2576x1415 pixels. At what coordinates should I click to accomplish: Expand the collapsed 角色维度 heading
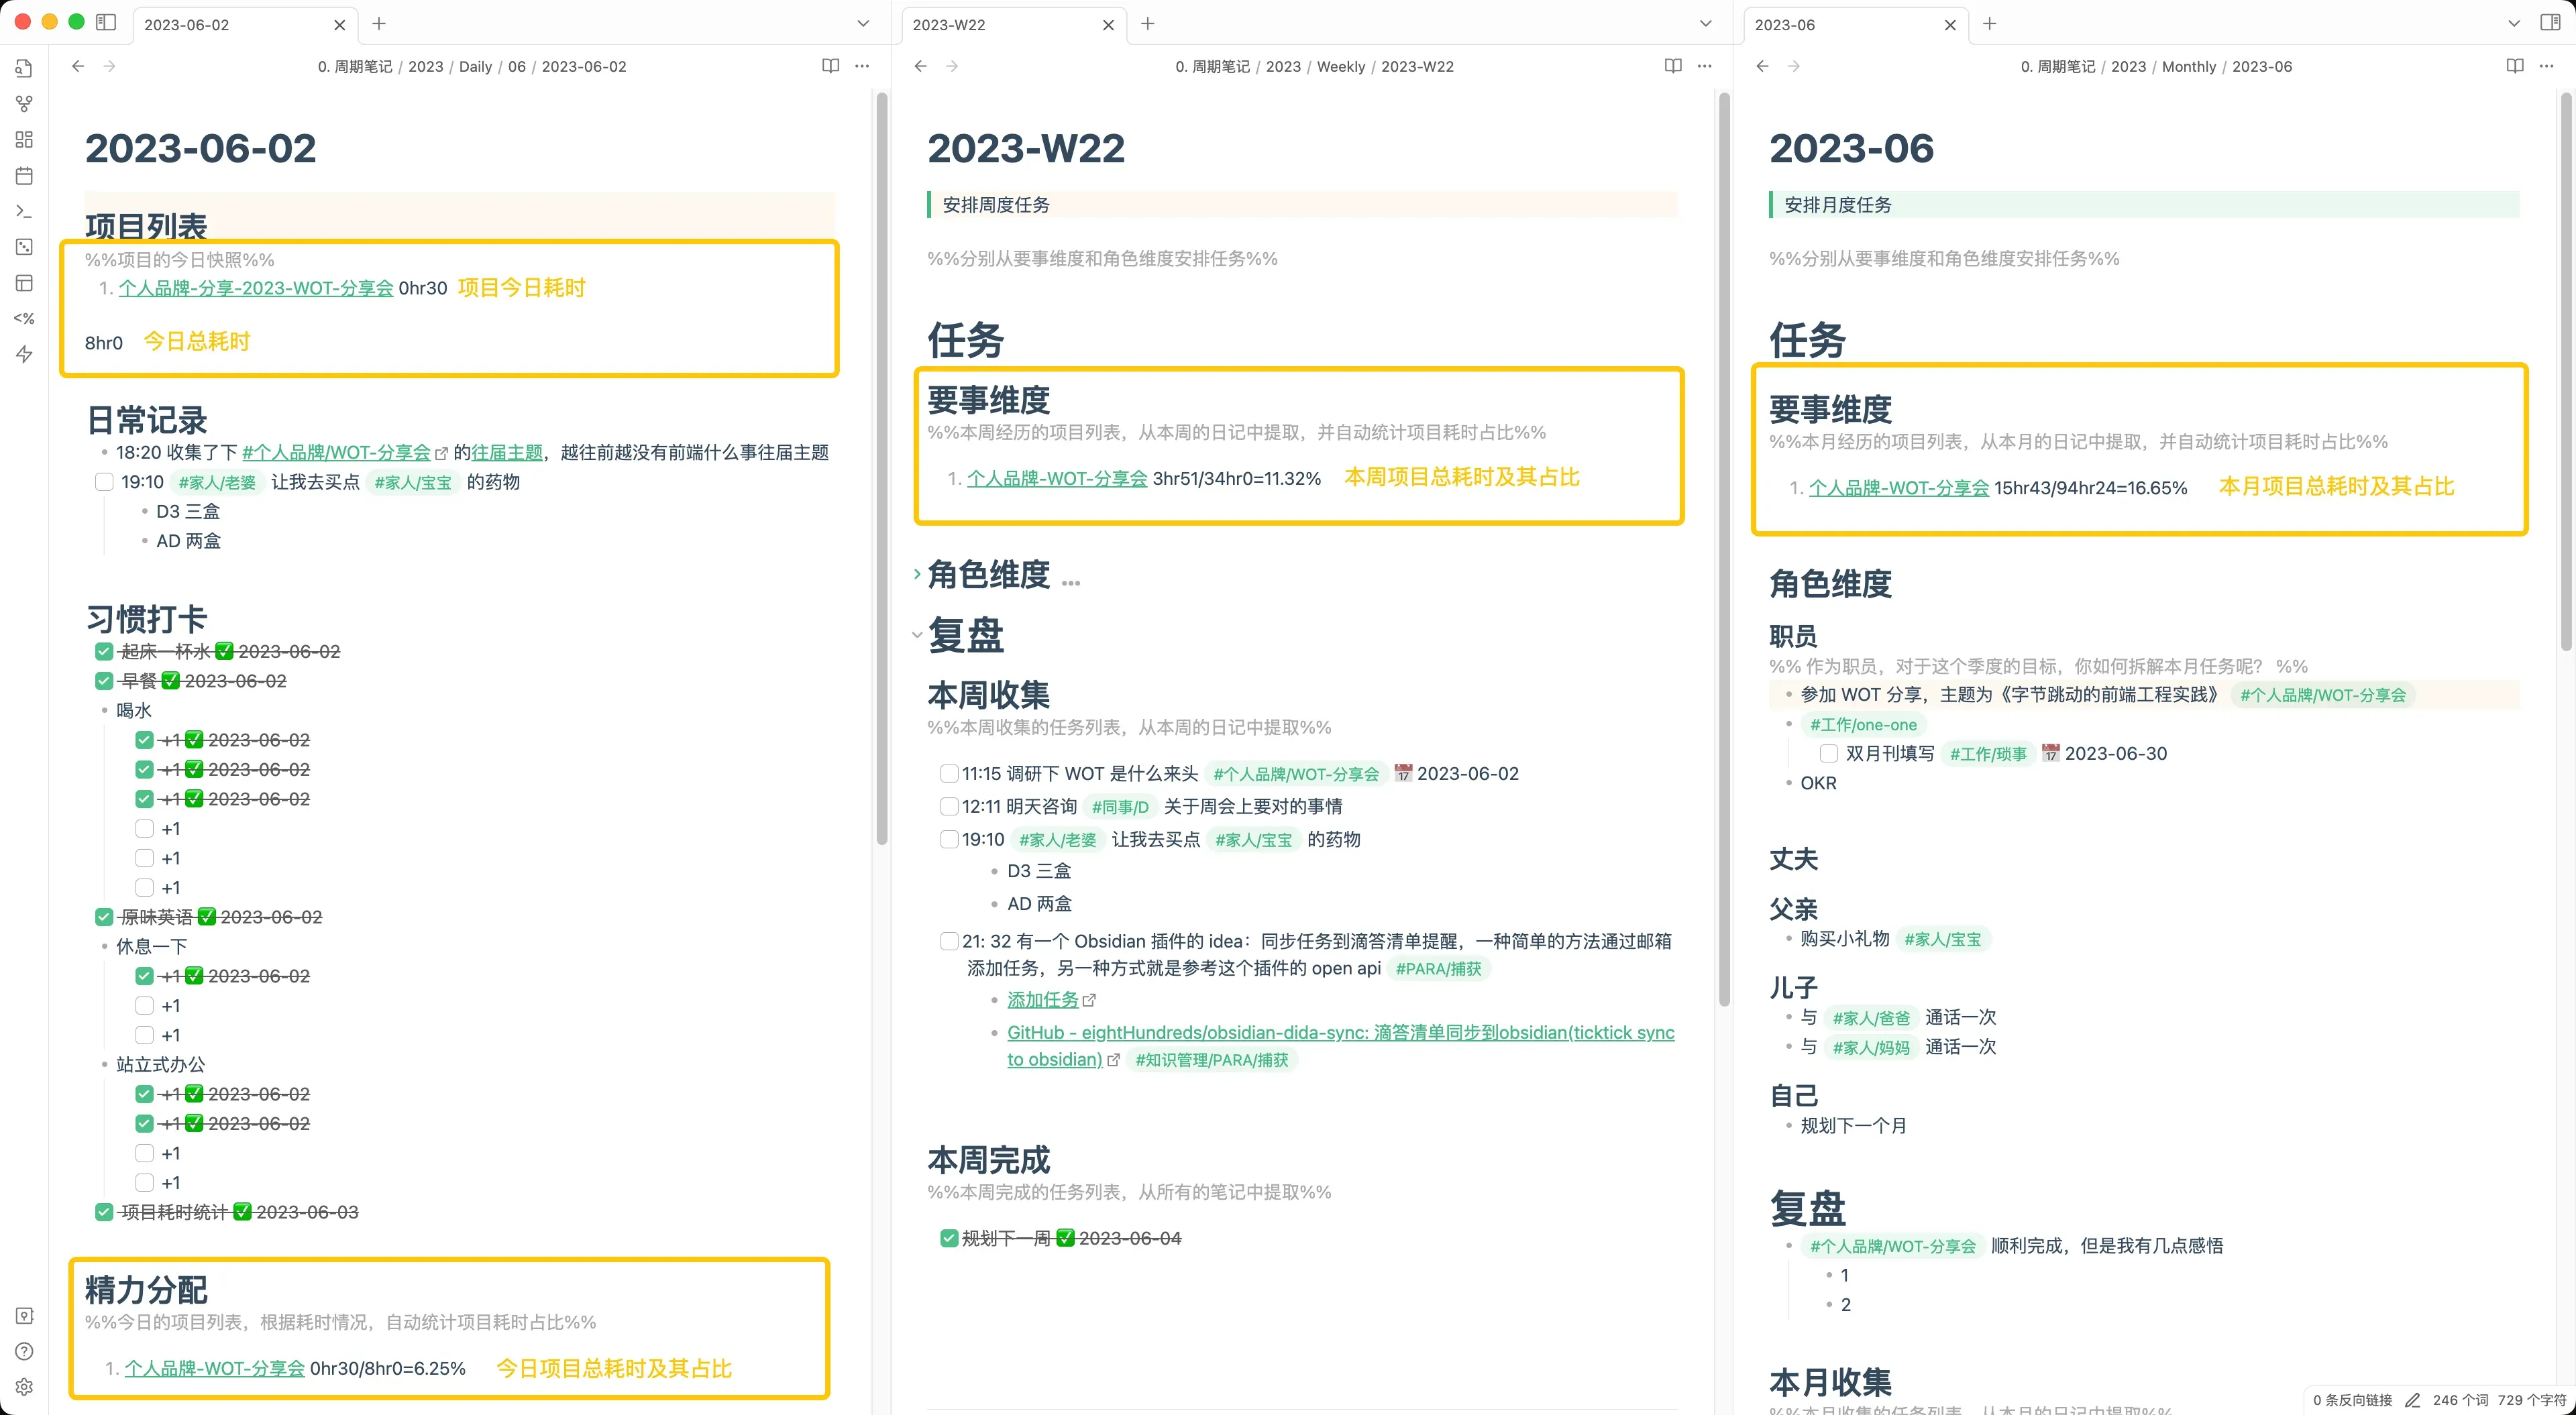[x=917, y=575]
